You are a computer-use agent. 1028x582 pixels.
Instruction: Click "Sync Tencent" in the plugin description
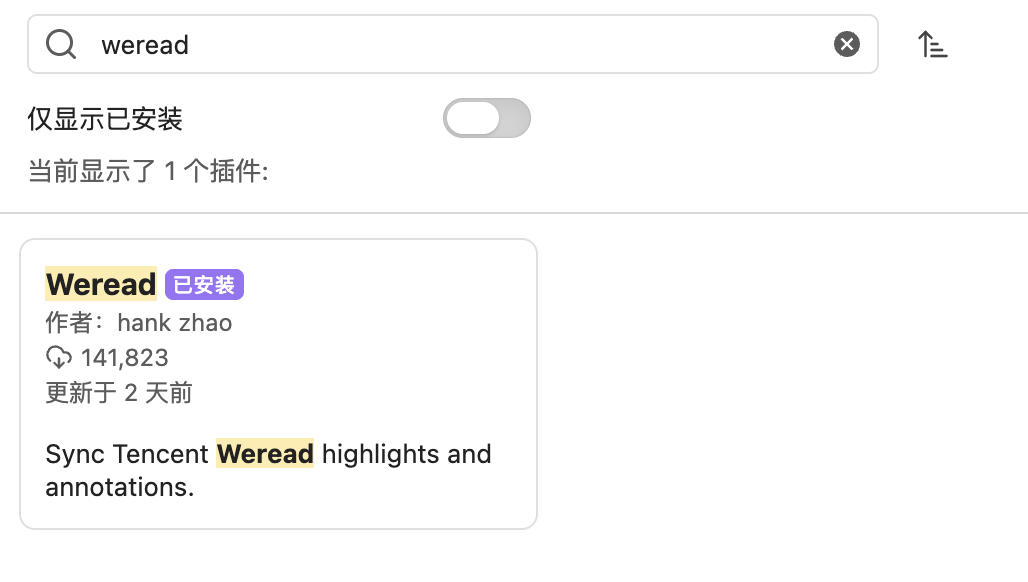127,454
